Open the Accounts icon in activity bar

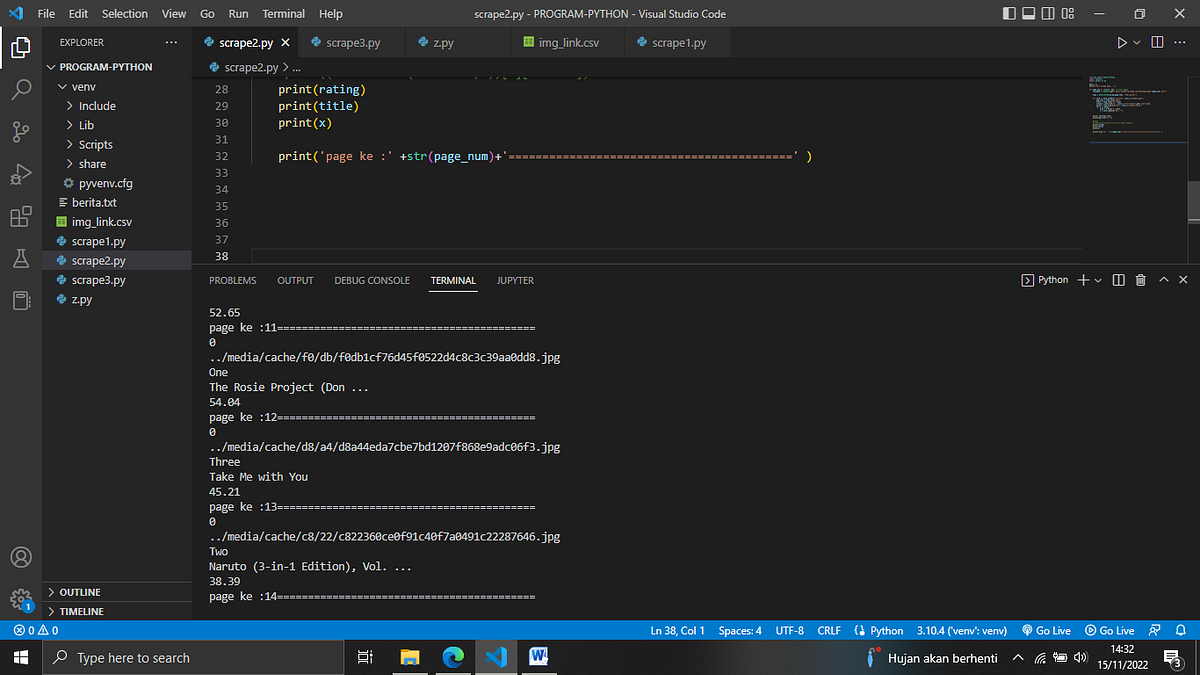click(x=21, y=557)
